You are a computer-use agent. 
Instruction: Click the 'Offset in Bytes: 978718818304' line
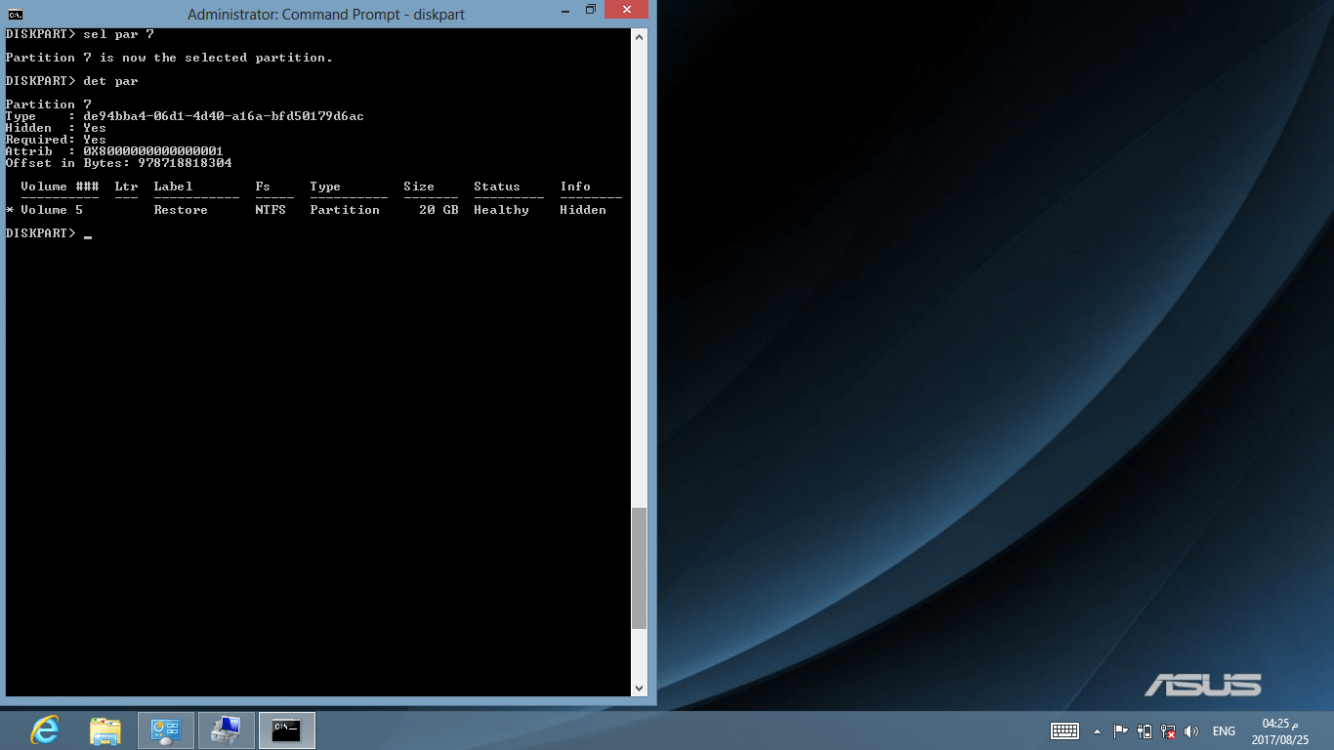pos(118,163)
